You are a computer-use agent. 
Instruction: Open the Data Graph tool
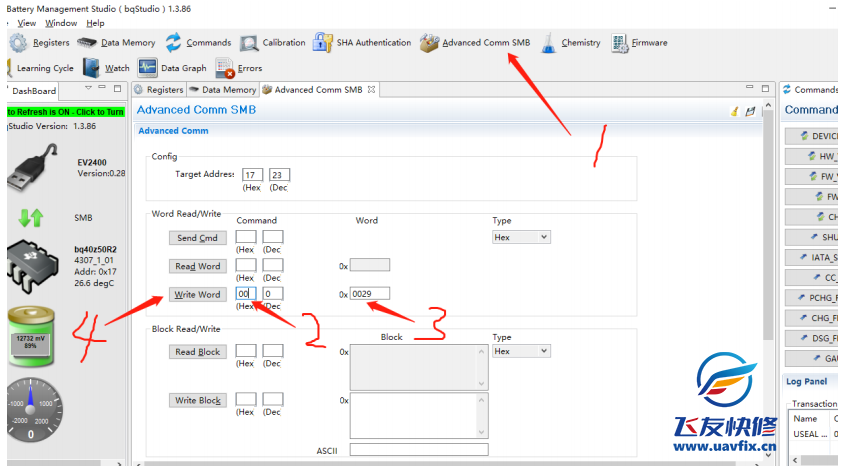click(x=172, y=69)
